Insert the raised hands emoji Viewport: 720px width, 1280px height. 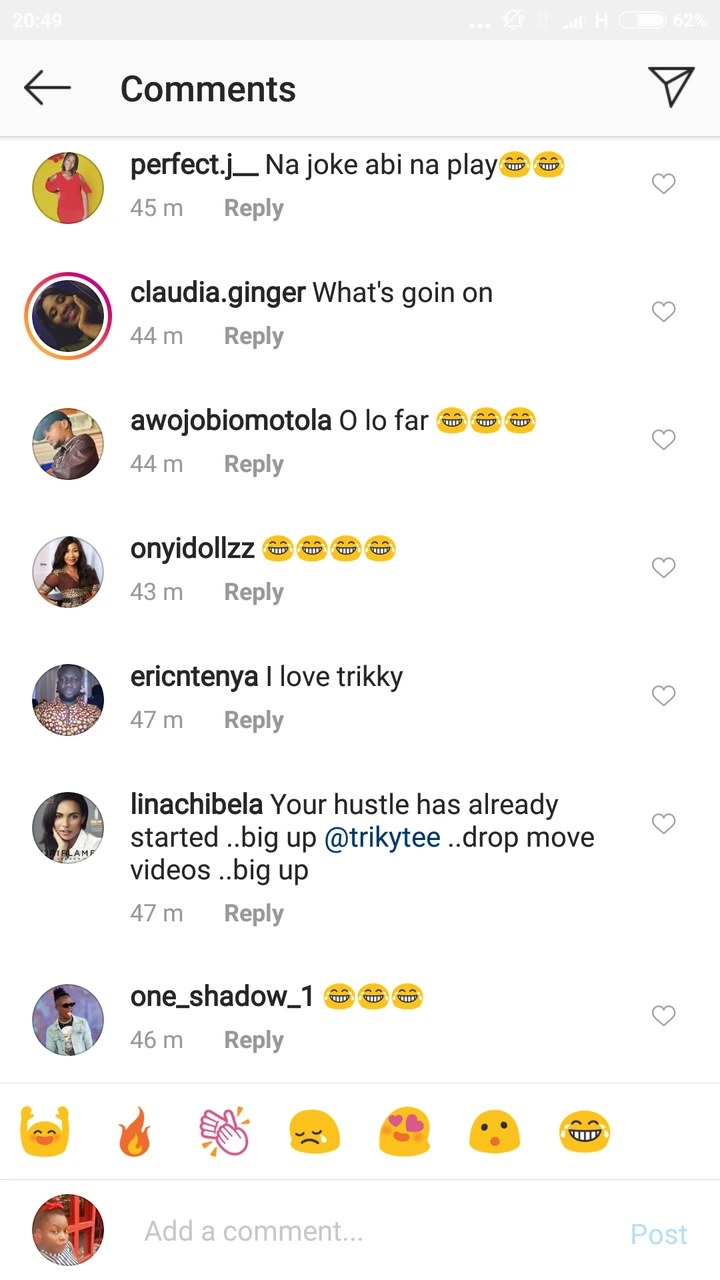coord(45,1133)
